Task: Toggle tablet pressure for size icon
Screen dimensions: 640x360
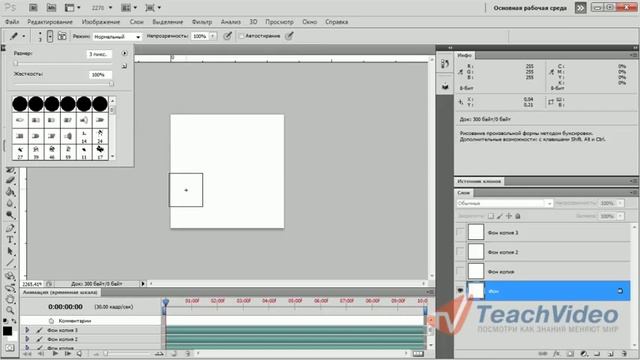Action: [289, 36]
